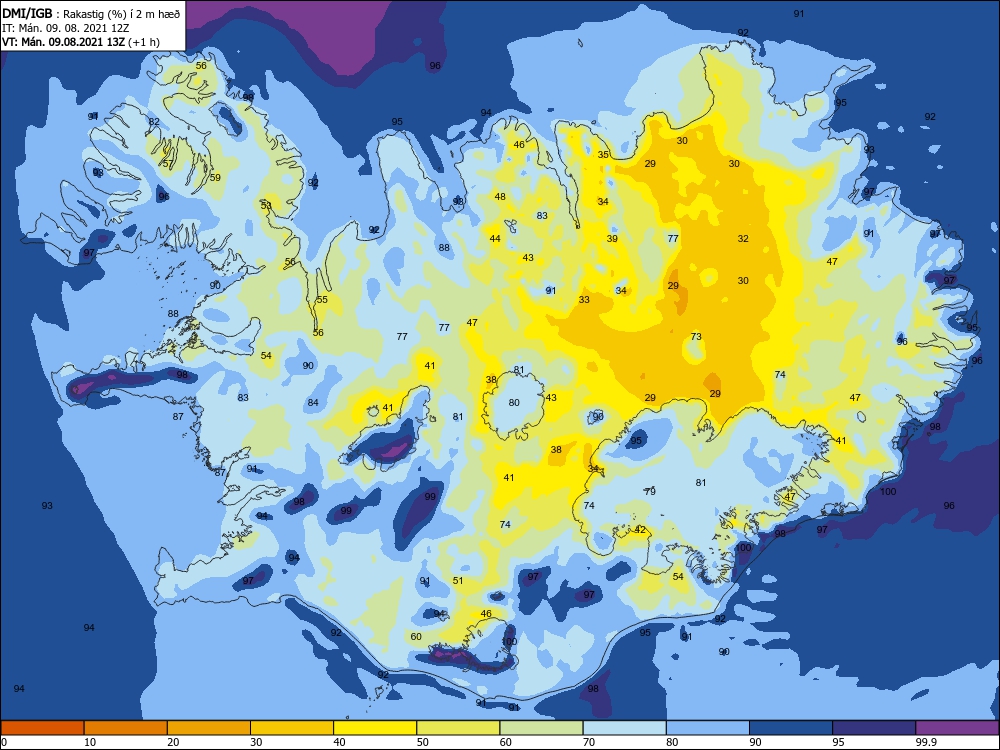Click the legend label '20'
The image size is (1000, 750).
(x=173, y=742)
